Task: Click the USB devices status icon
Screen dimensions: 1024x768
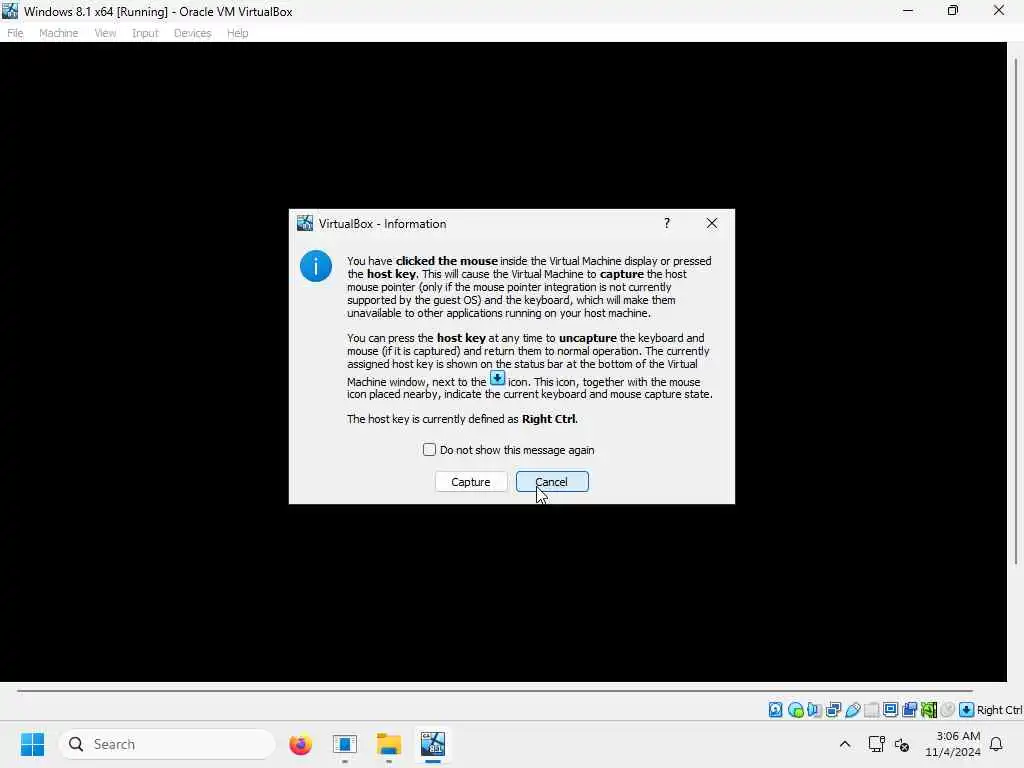Action: (852, 710)
